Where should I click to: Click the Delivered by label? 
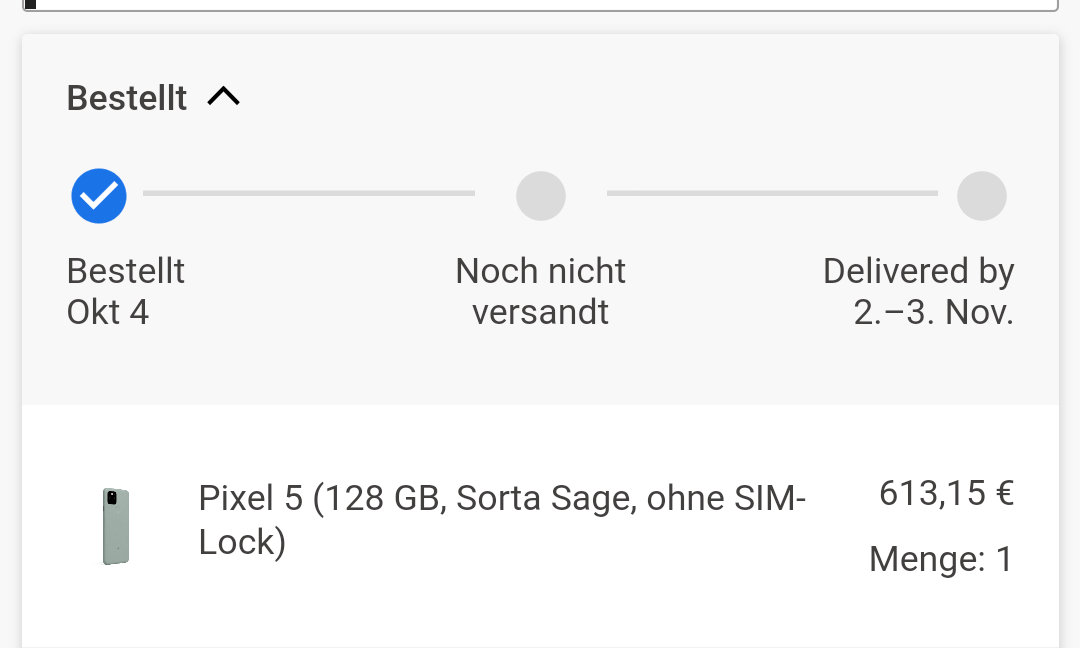[x=918, y=271]
